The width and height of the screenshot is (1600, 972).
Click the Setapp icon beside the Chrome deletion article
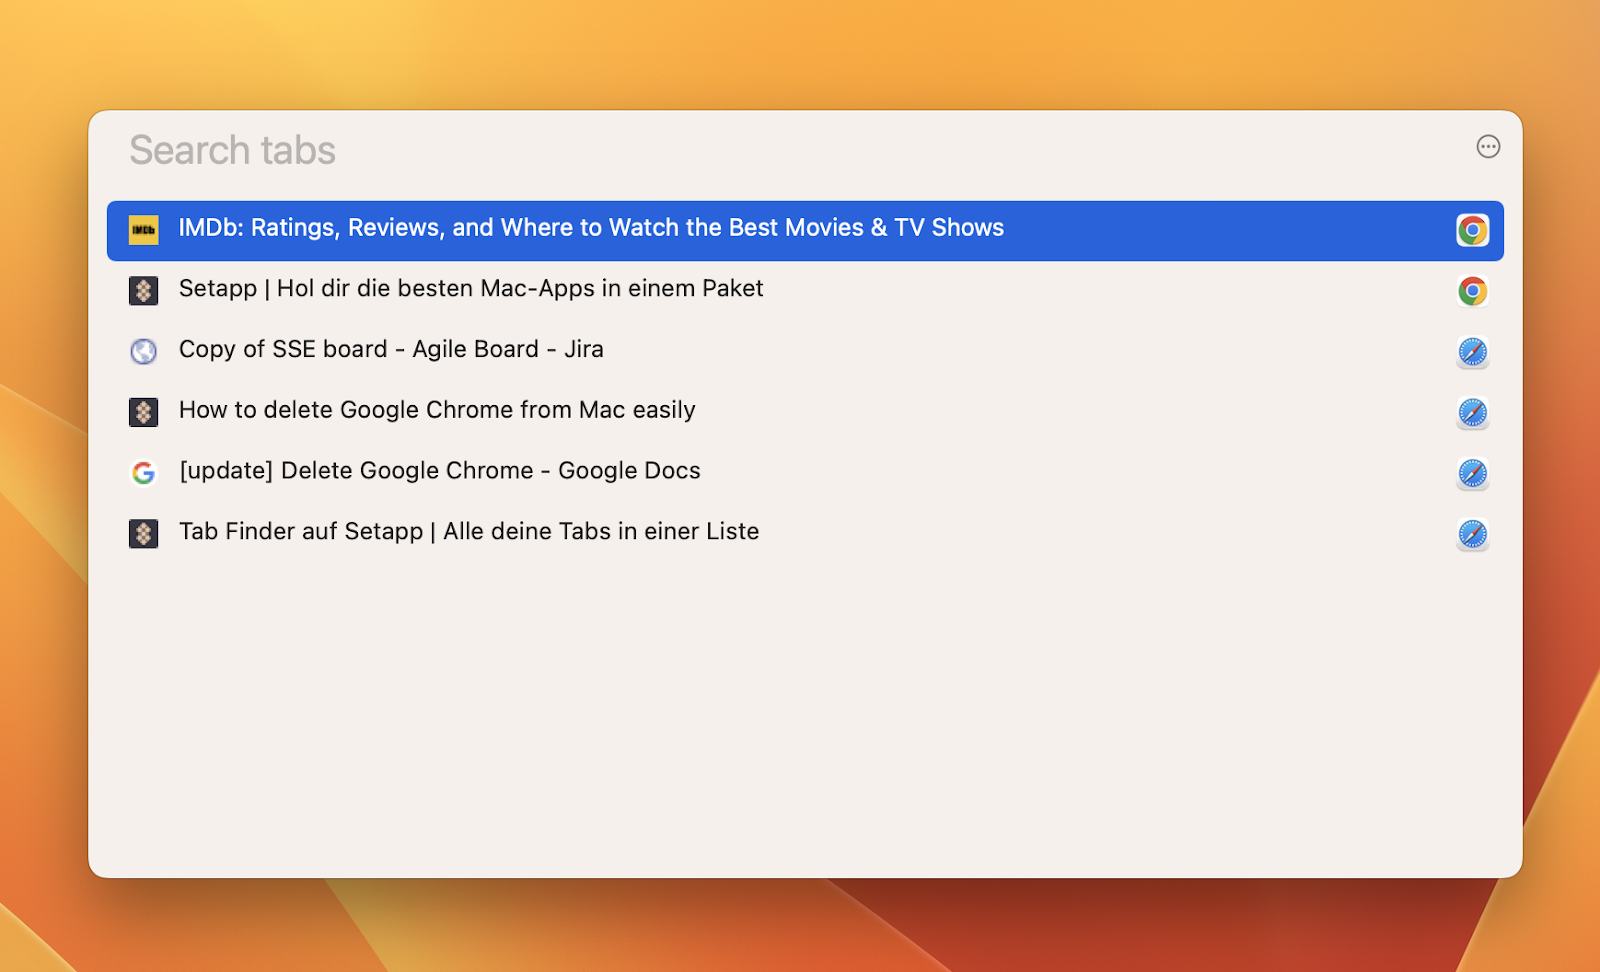click(143, 412)
